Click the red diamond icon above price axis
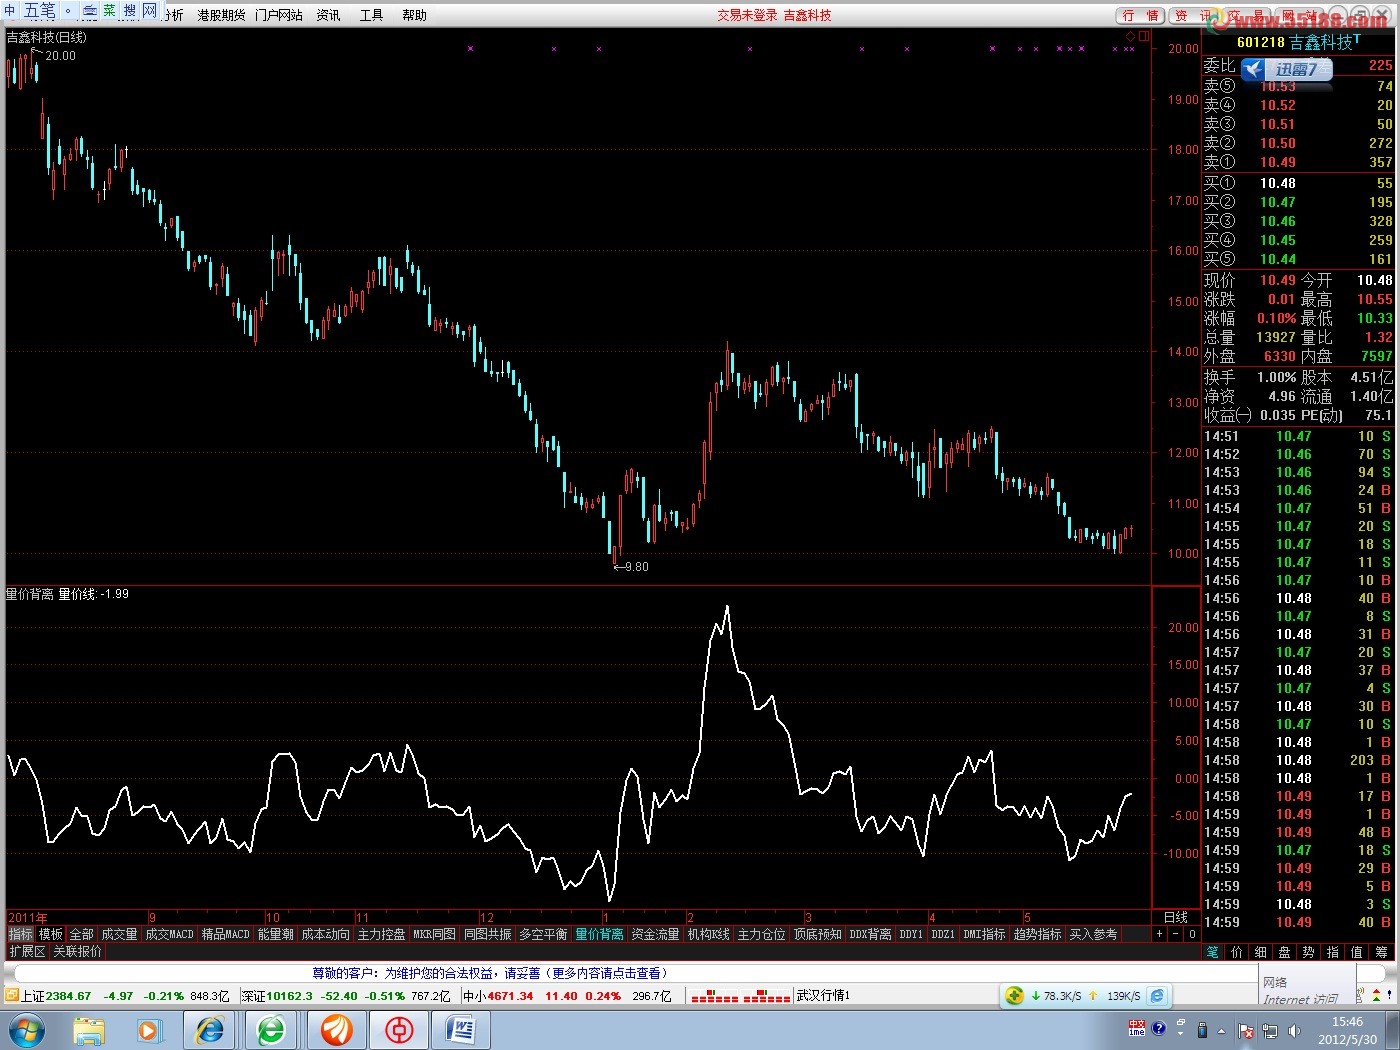Image resolution: width=1400 pixels, height=1050 pixels. click(x=1131, y=37)
